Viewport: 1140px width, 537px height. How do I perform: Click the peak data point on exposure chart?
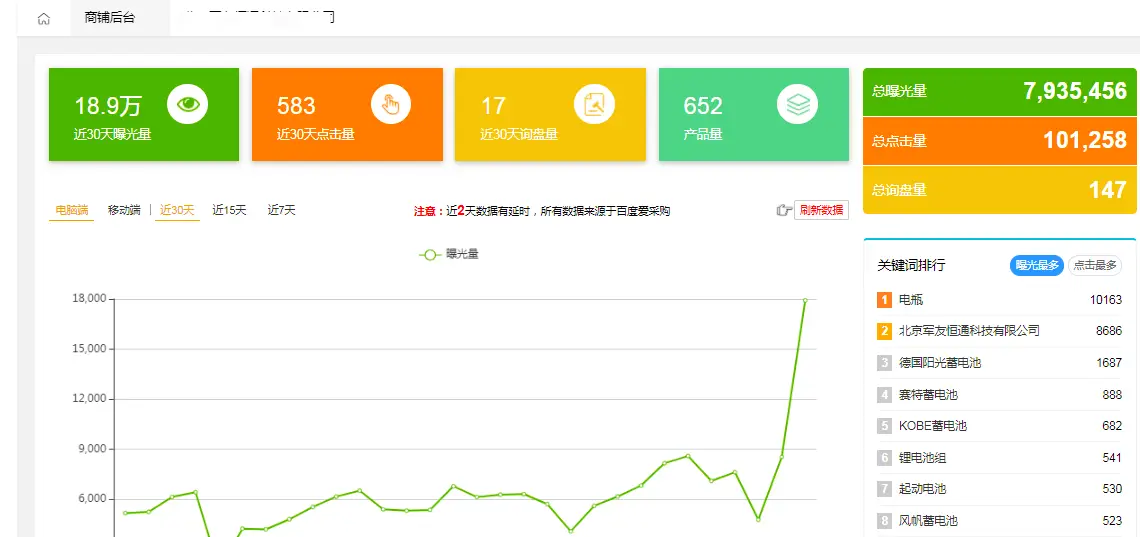(805, 300)
